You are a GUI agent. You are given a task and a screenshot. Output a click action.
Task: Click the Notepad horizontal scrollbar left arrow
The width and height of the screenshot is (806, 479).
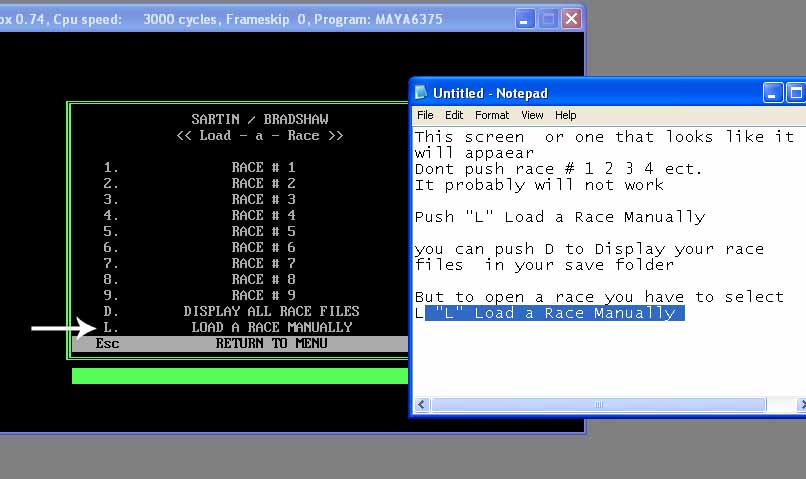[x=422, y=404]
